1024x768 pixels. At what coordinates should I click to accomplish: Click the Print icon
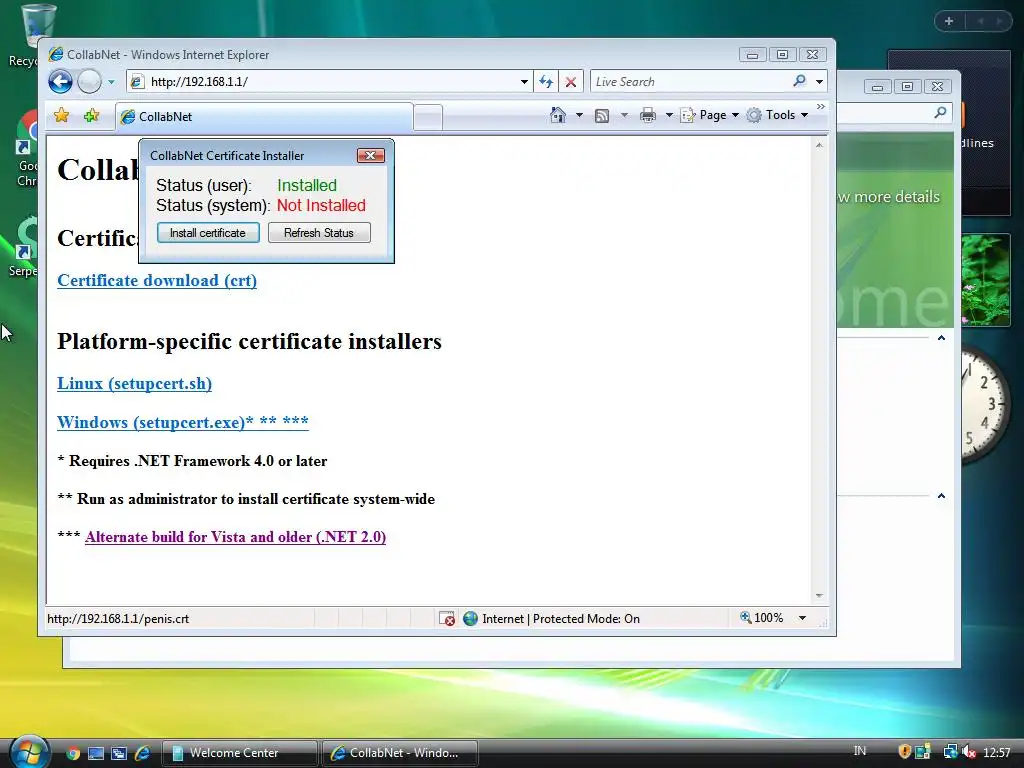click(x=648, y=116)
